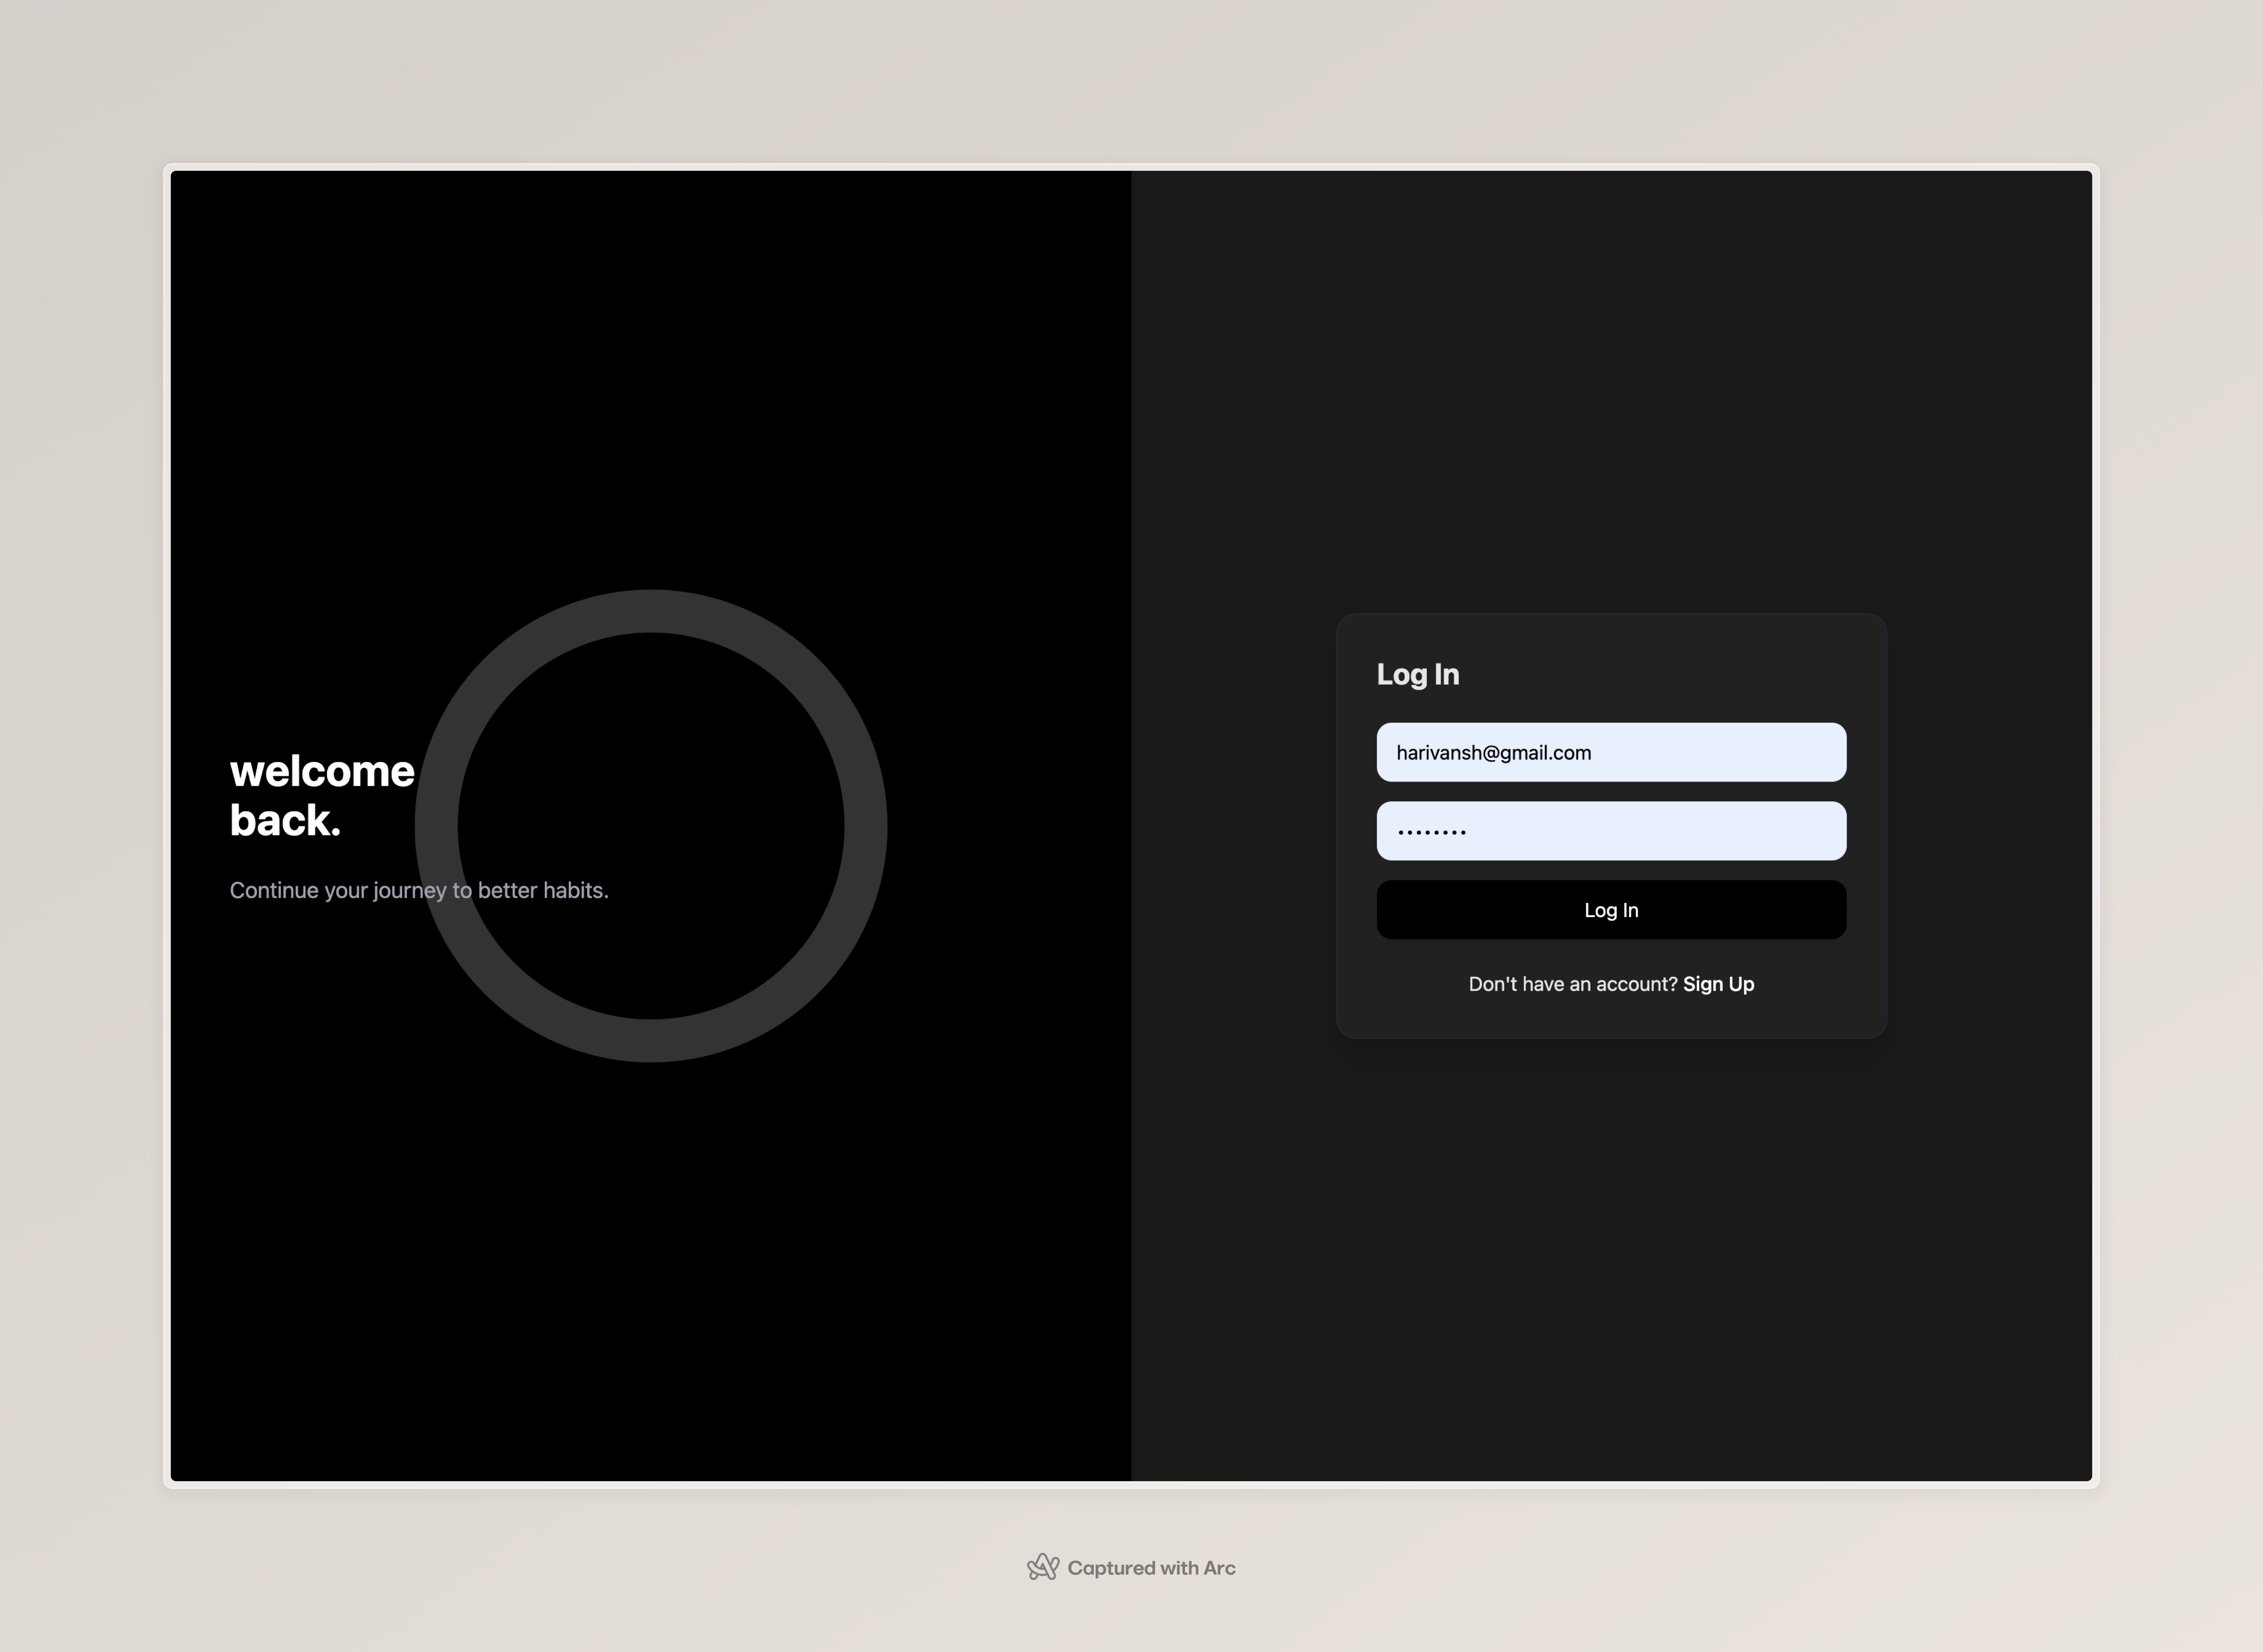
Task: Click the Arc logo icon at bottom
Action: 1042,1567
